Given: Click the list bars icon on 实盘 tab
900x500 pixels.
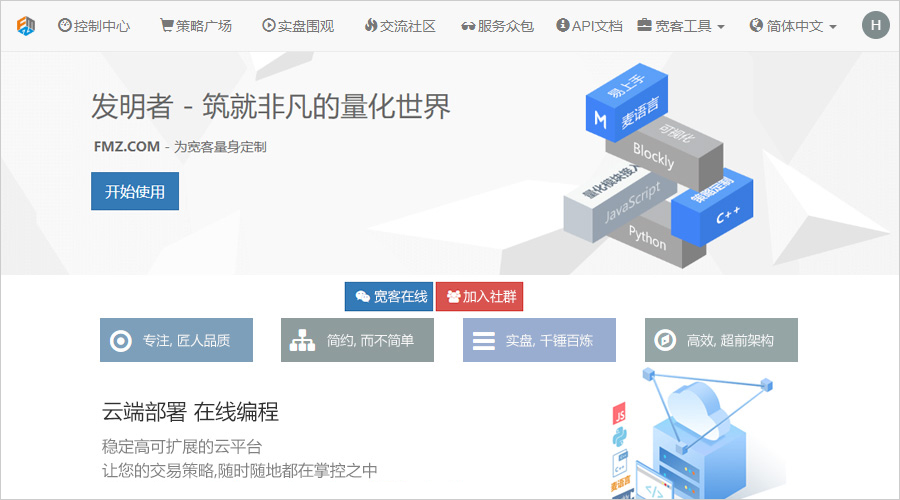Looking at the screenshot, I should (x=483, y=341).
